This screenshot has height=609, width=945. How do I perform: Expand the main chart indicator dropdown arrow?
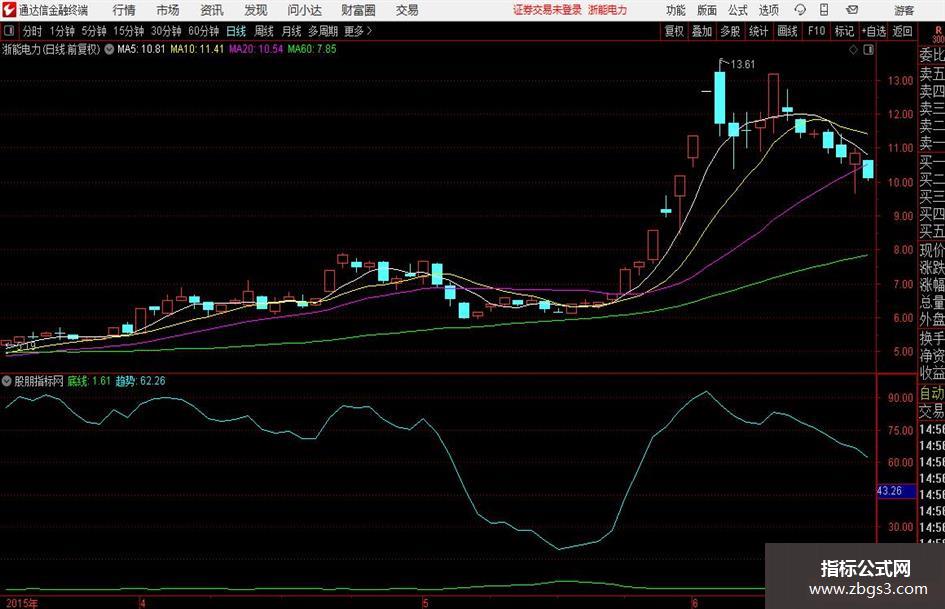coord(109,49)
